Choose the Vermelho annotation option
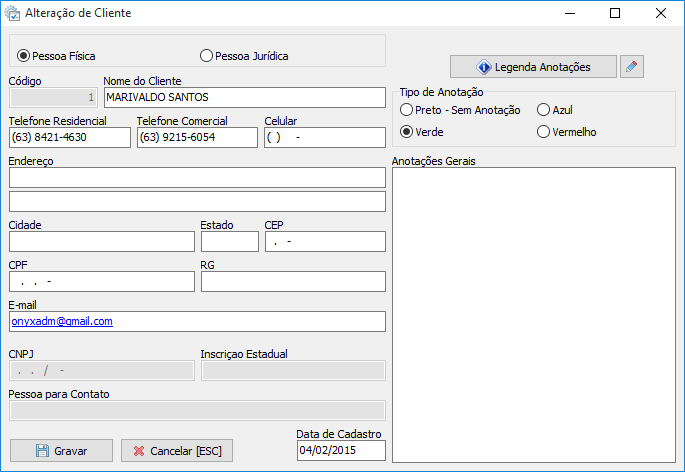 tap(544, 131)
